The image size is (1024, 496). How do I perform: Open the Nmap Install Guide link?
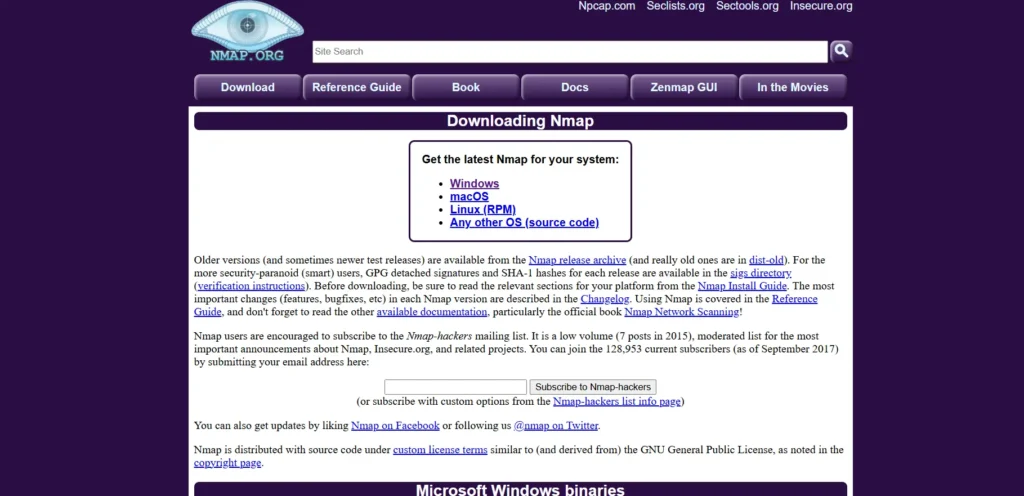pyautogui.click(x=743, y=286)
